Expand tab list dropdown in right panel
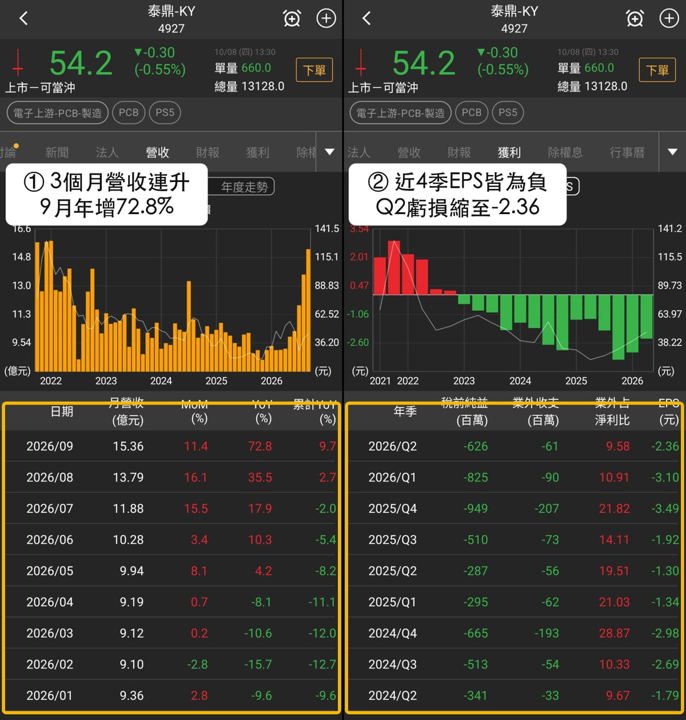686x720 pixels. (x=673, y=152)
